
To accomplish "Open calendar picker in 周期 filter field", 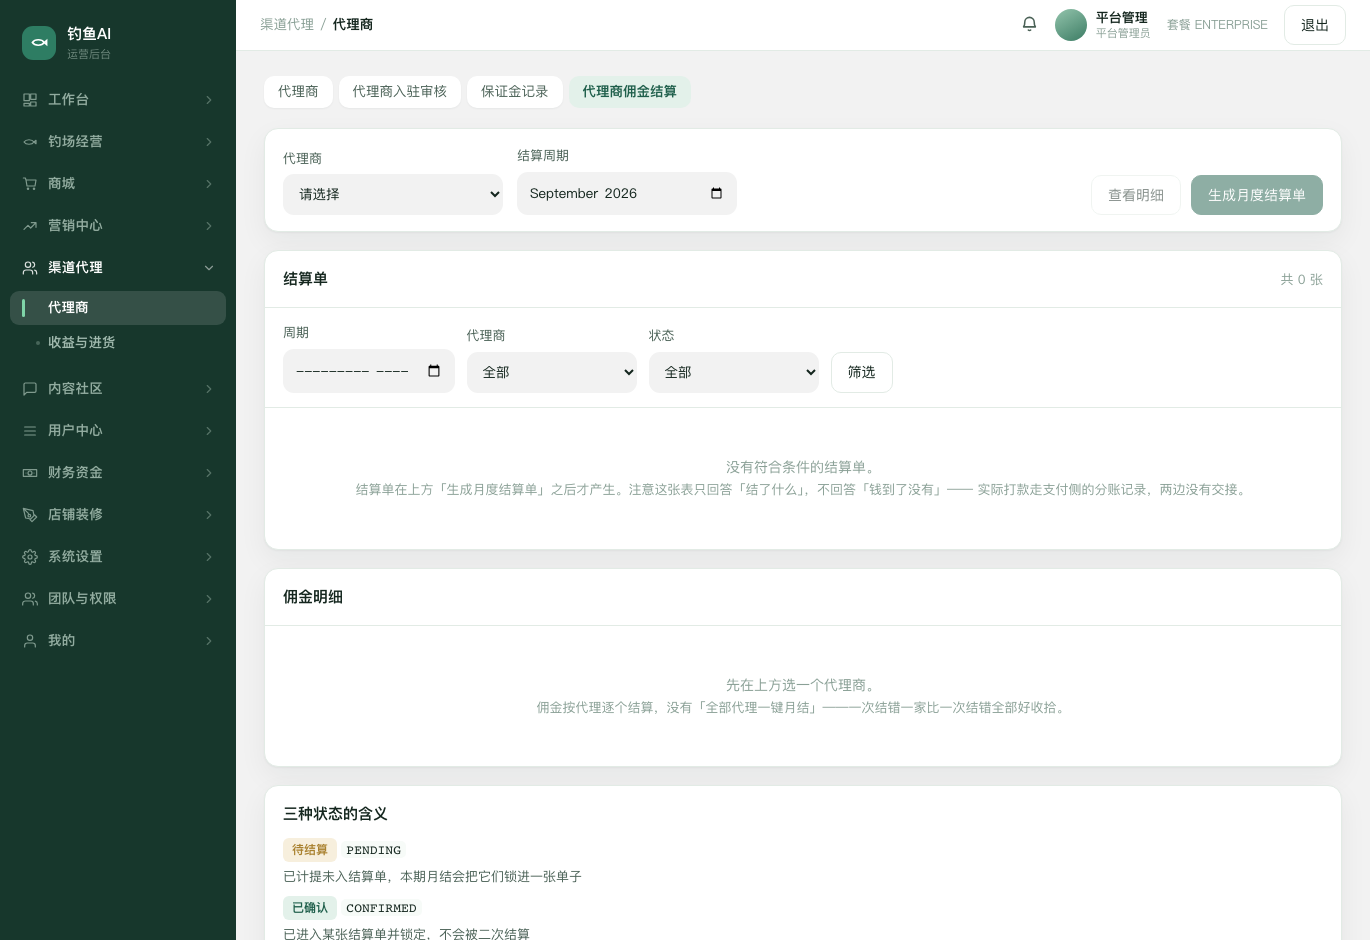I will 434,371.
